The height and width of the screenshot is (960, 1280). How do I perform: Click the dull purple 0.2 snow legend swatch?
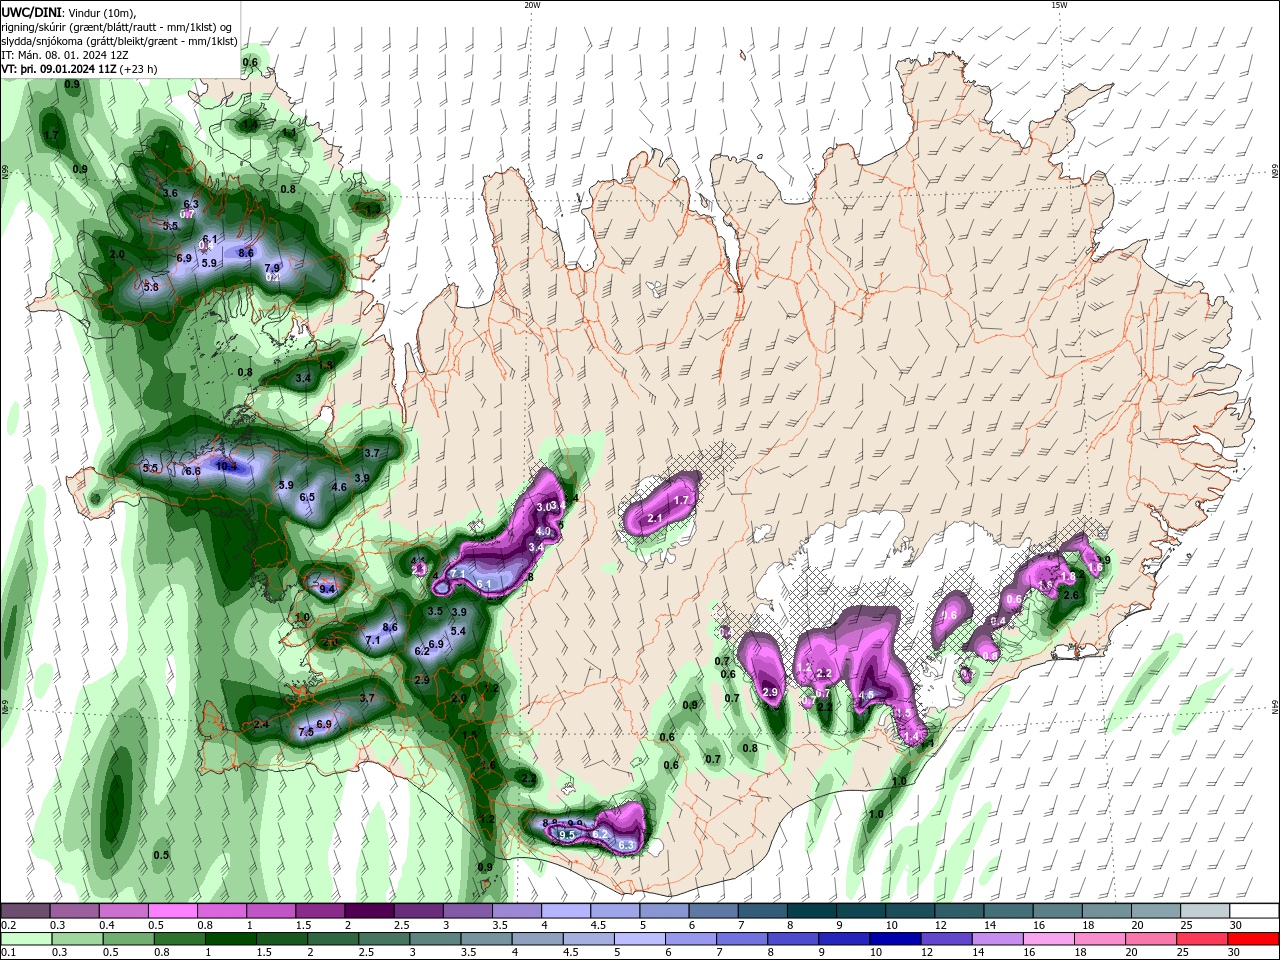tap(25, 911)
